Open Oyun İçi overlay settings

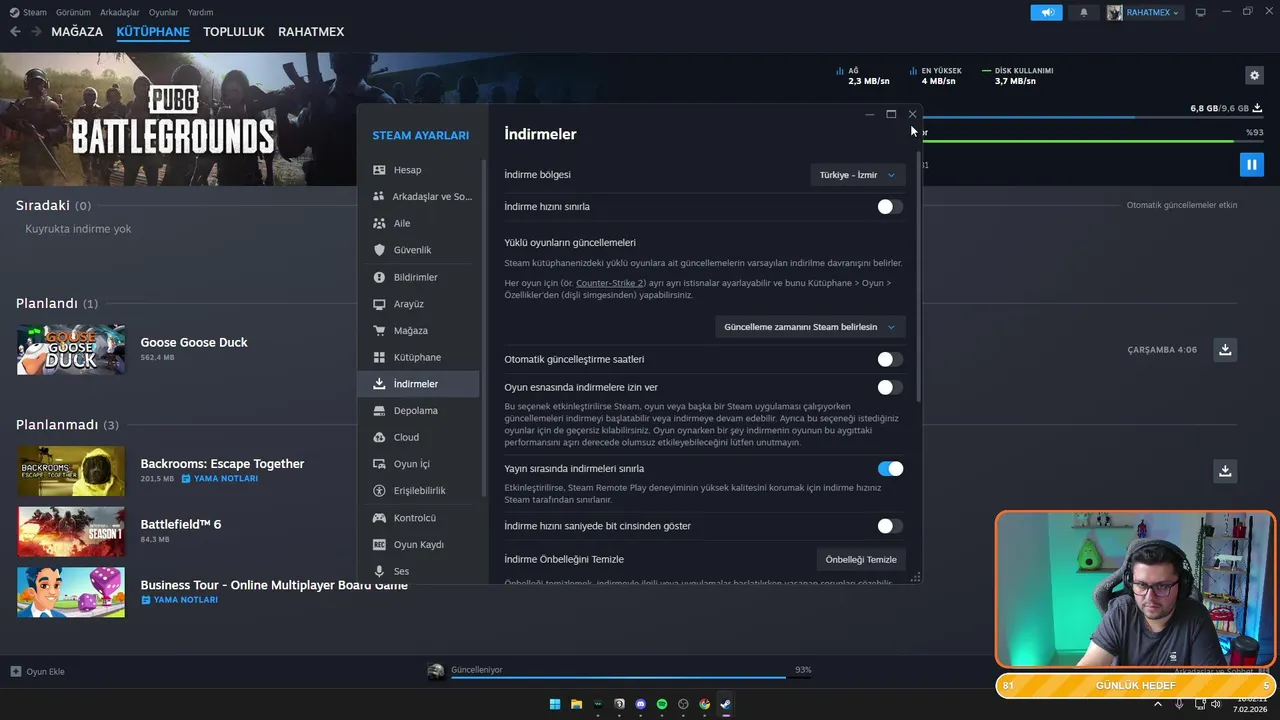(418, 464)
